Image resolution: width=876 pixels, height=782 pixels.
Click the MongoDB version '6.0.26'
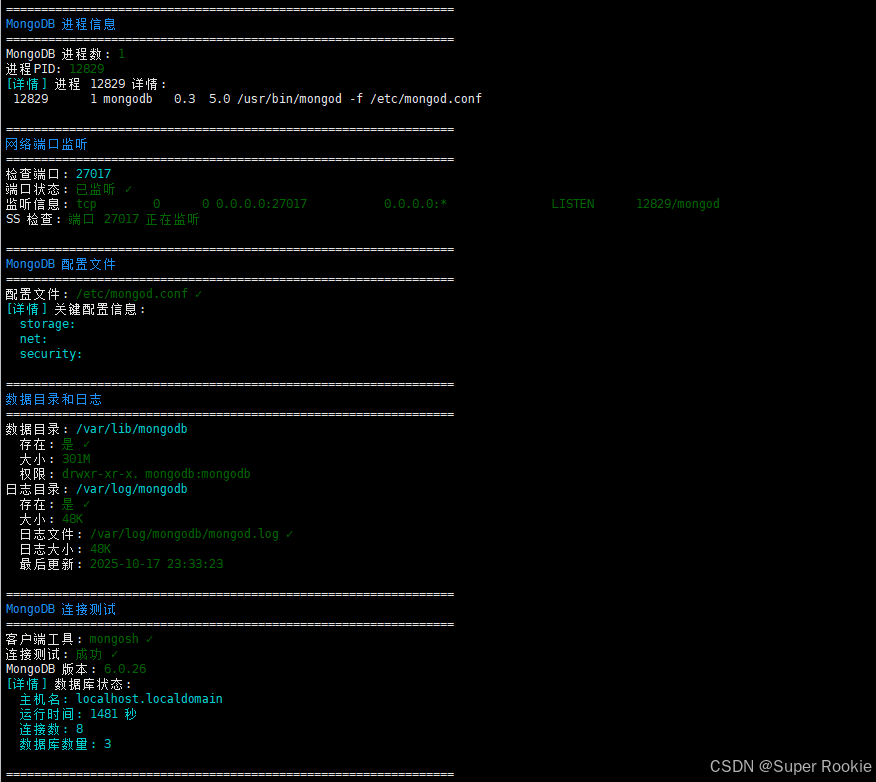coord(125,669)
